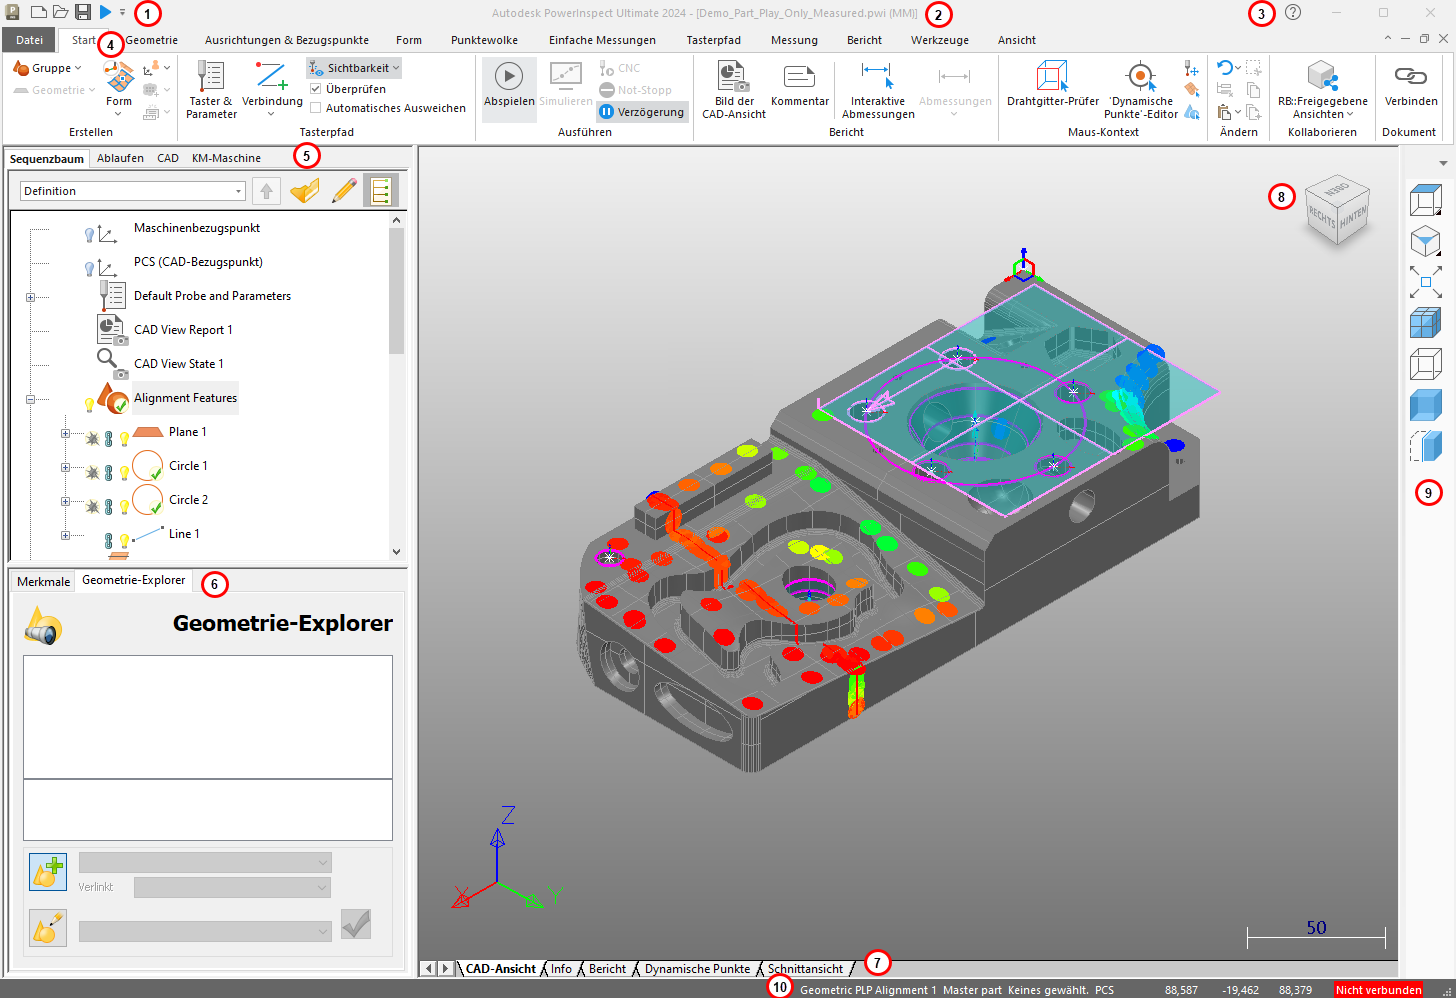This screenshot has height=998, width=1456.
Task: Click the yellow check tag icon in Sequenzbaum toolbar
Action: [305, 191]
